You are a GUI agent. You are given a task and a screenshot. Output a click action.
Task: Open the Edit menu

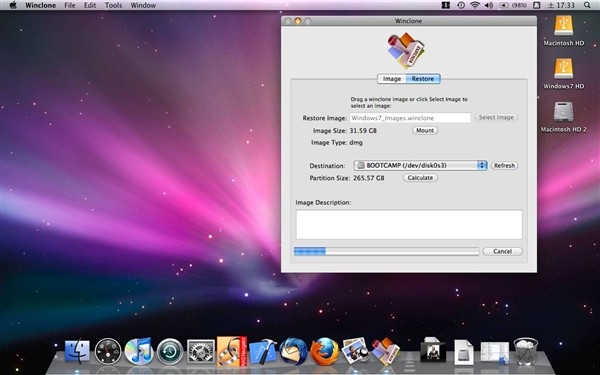click(90, 5)
